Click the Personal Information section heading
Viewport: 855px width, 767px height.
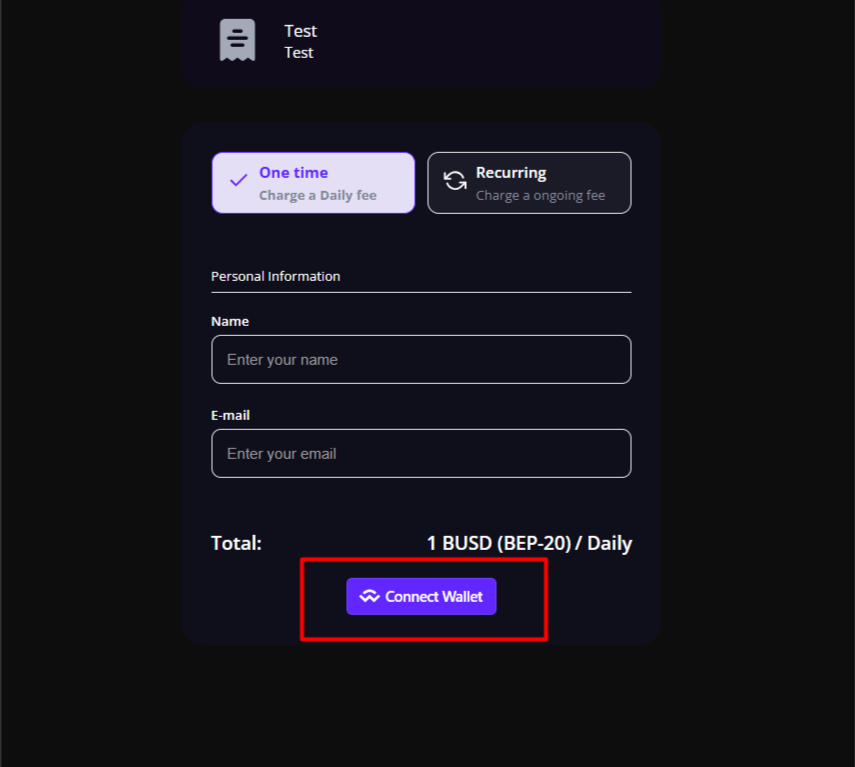(x=276, y=276)
